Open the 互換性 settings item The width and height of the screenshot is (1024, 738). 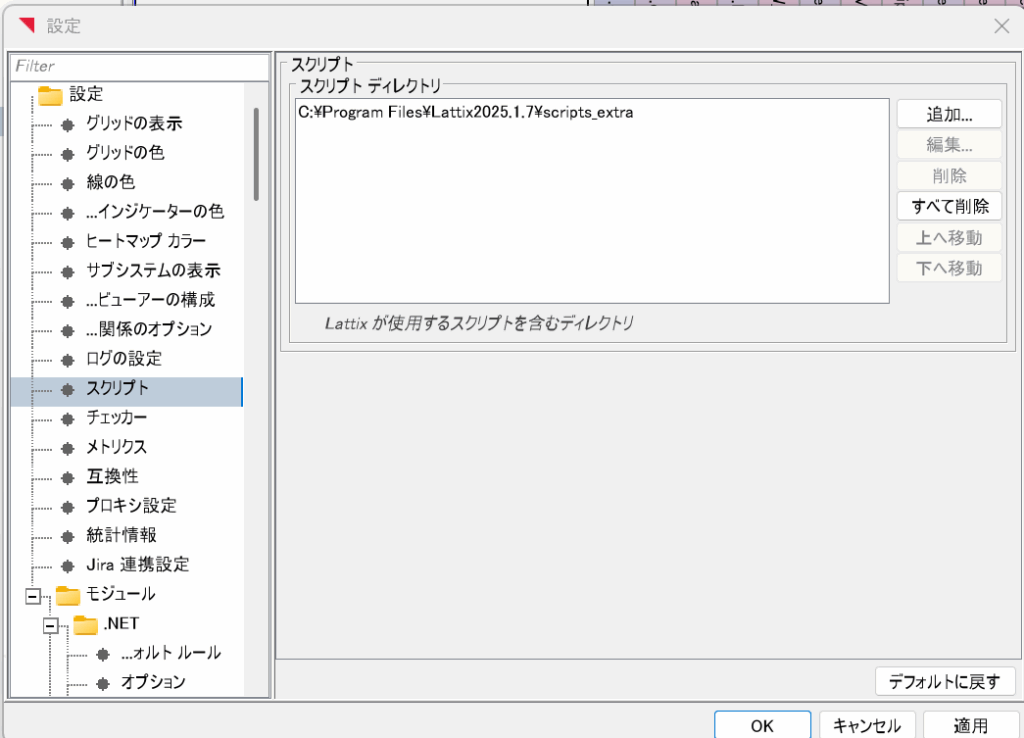pos(112,476)
